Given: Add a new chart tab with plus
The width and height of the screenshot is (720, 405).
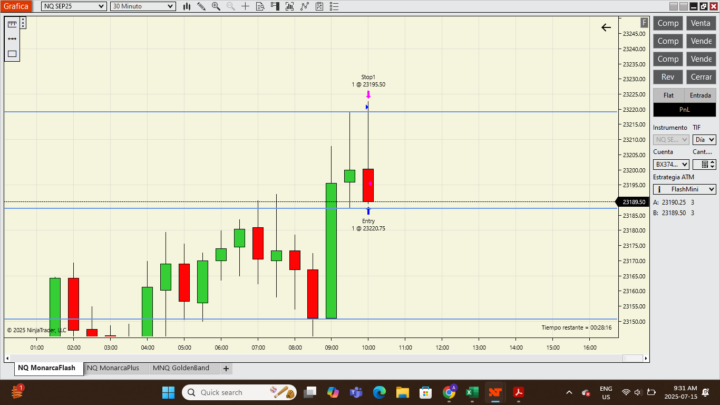Looking at the screenshot, I should (x=226, y=368).
